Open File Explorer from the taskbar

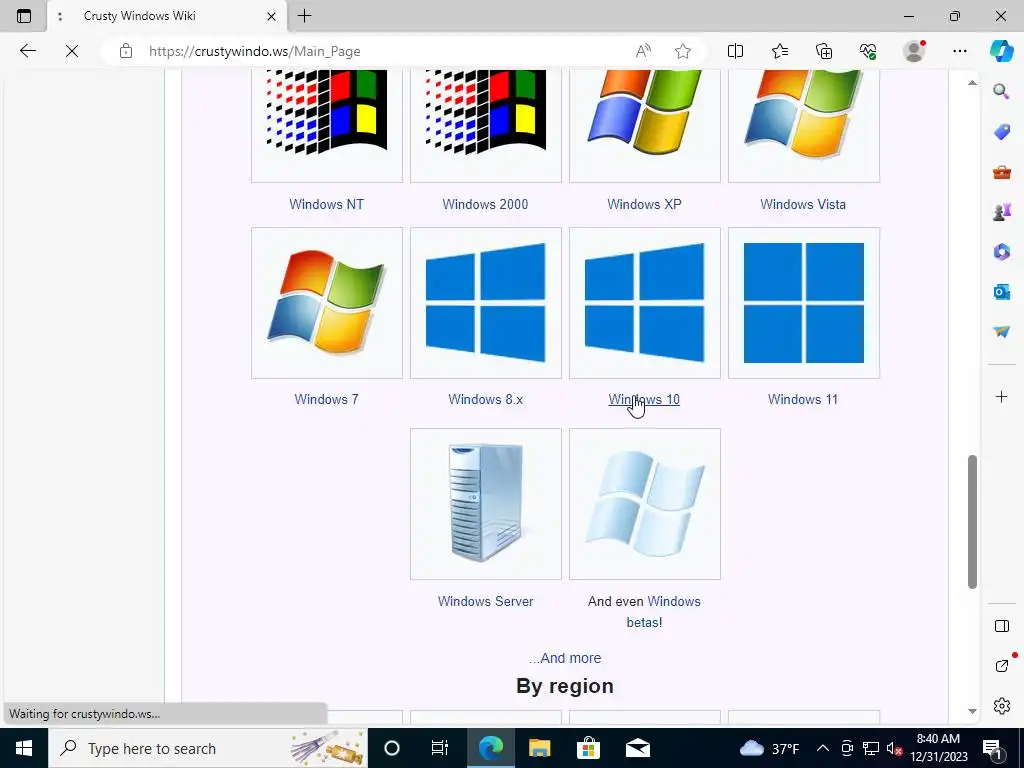coord(539,748)
